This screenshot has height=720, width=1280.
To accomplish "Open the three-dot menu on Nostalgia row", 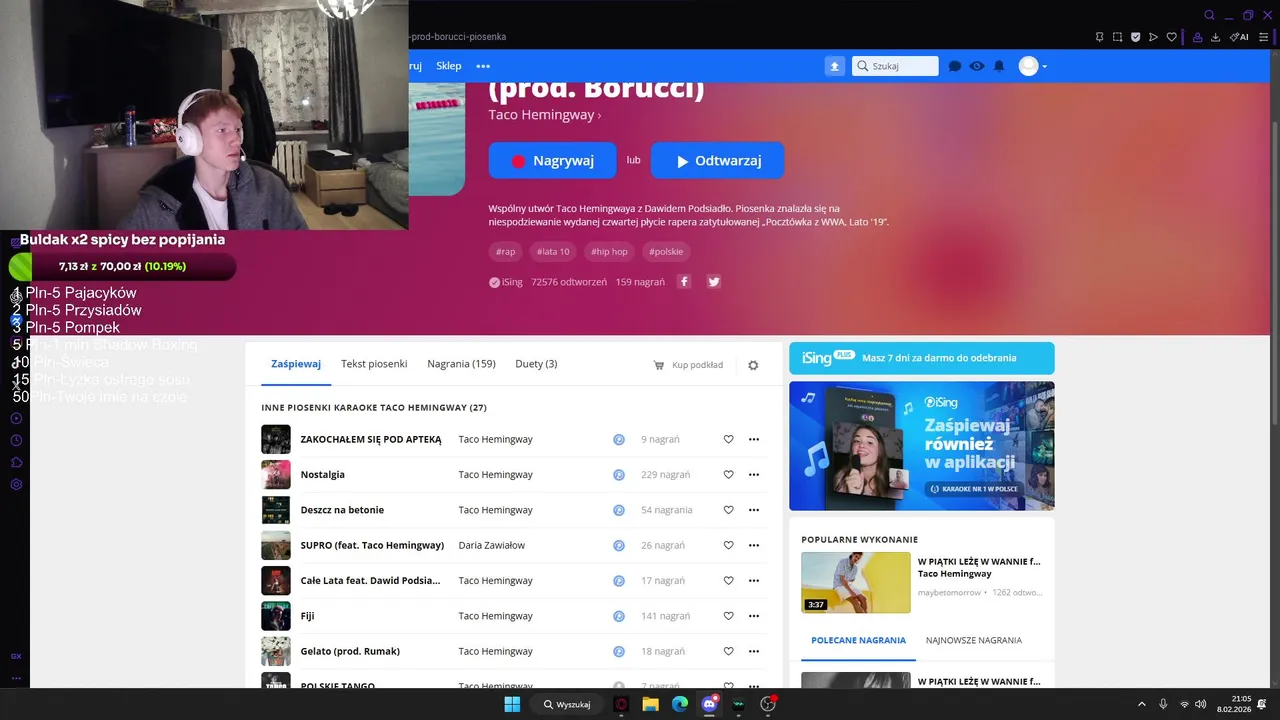I will (754, 475).
